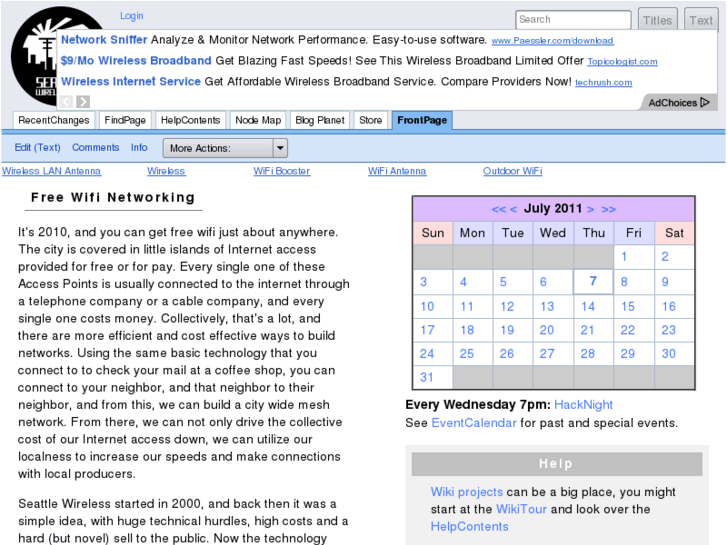Jump calendar to next year
727x545 pixels.
609,209
